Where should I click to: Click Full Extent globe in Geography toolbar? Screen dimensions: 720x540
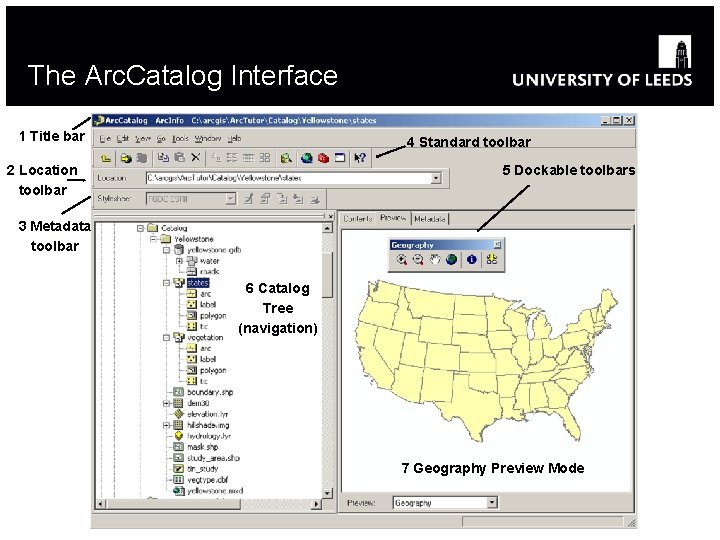pyautogui.click(x=451, y=260)
